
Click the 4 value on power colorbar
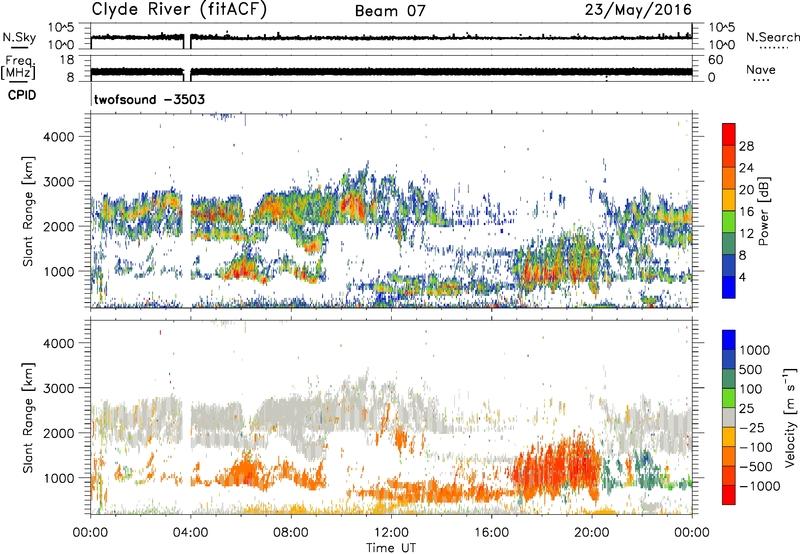(742, 277)
